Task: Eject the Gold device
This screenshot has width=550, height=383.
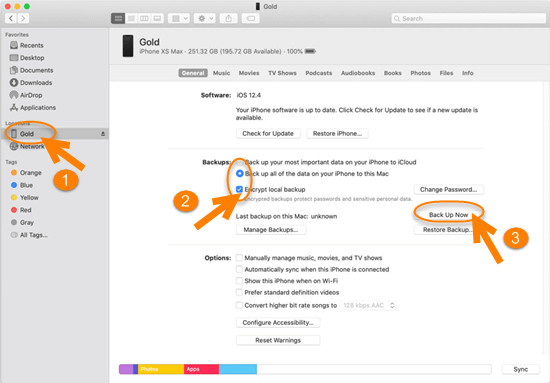Action: [x=103, y=134]
